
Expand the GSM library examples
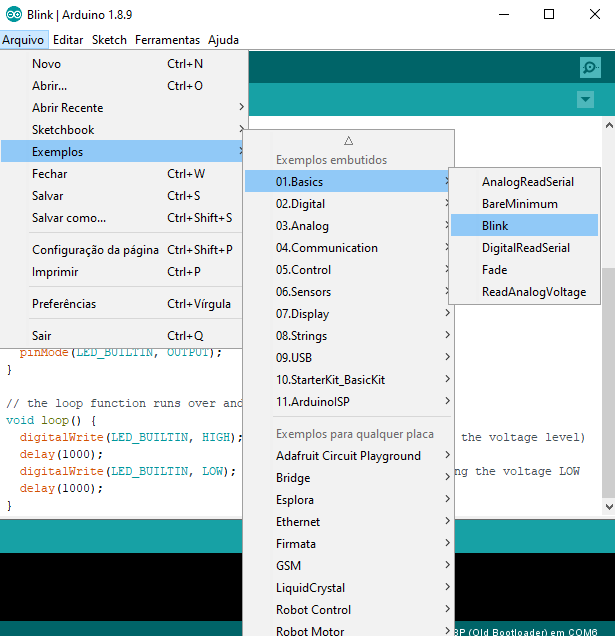(x=348, y=565)
